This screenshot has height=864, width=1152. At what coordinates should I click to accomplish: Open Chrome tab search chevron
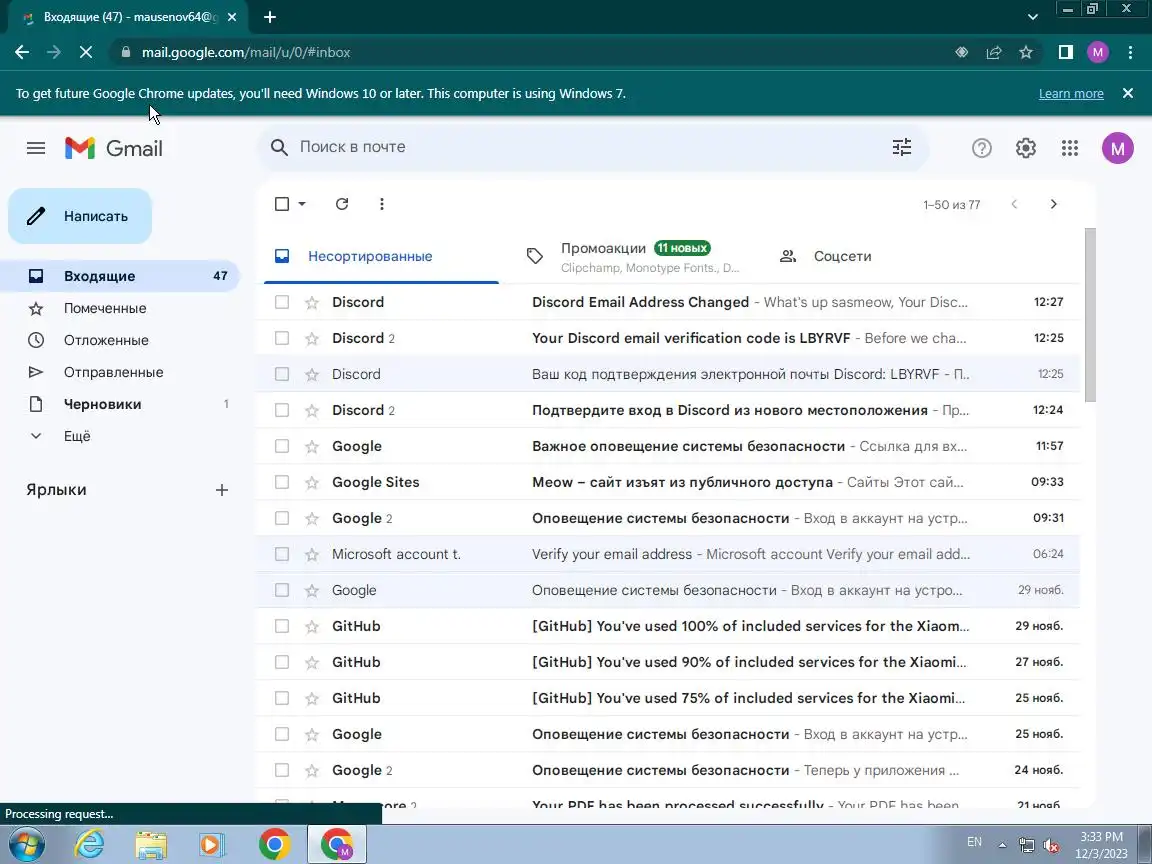tap(1032, 17)
